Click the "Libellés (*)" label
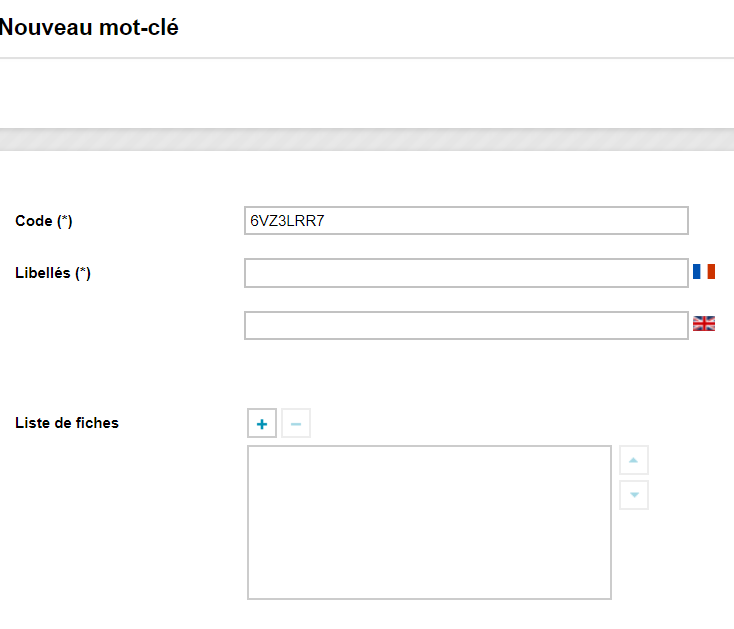This screenshot has width=734, height=629. (53, 273)
